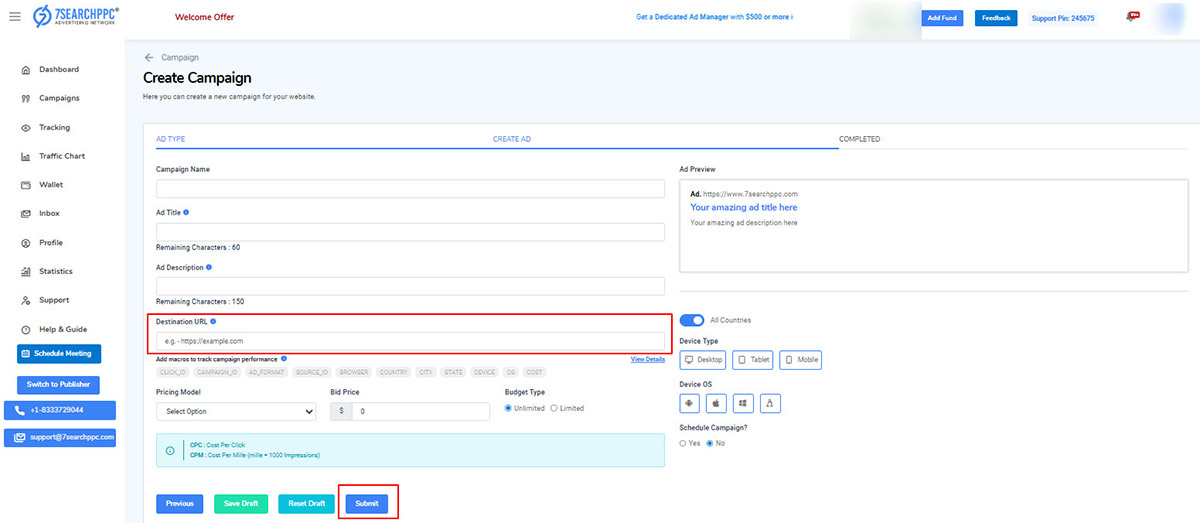1200x523 pixels.
Task: Click the Destination URL input field
Action: click(x=410, y=341)
